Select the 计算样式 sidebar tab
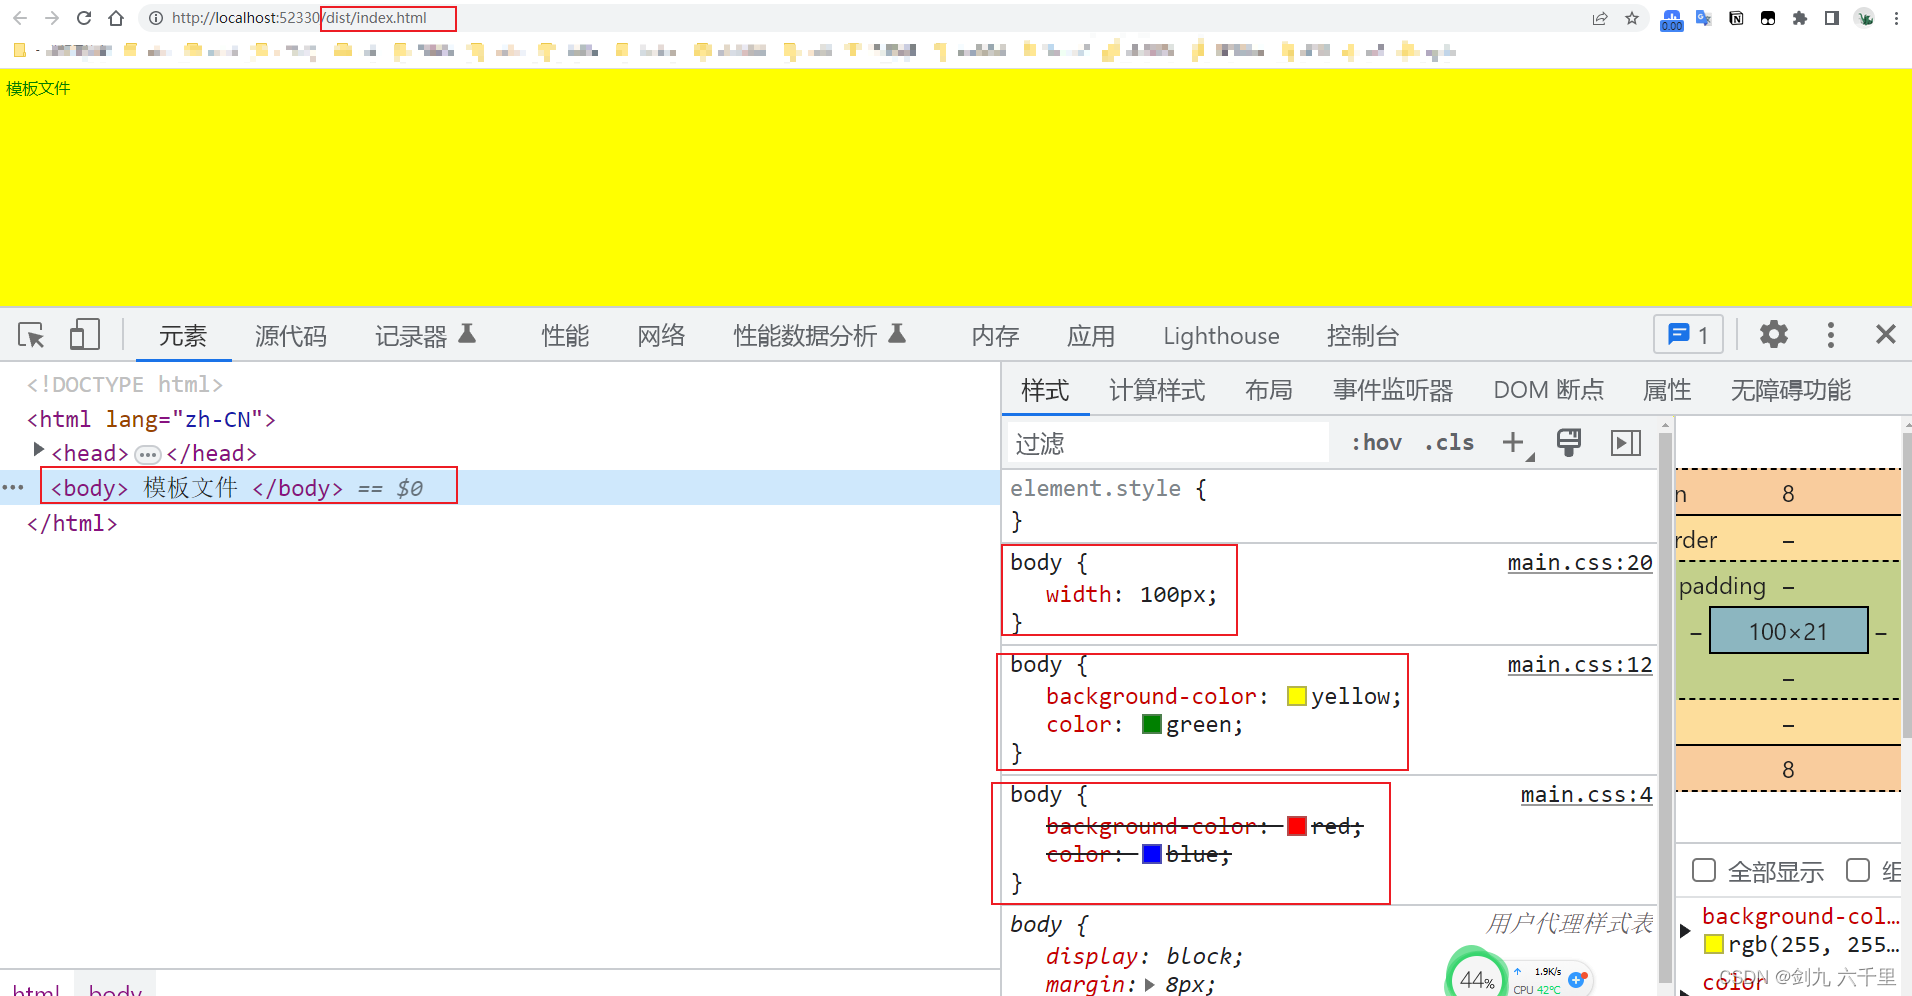Viewport: 1912px width, 996px height. [x=1157, y=390]
